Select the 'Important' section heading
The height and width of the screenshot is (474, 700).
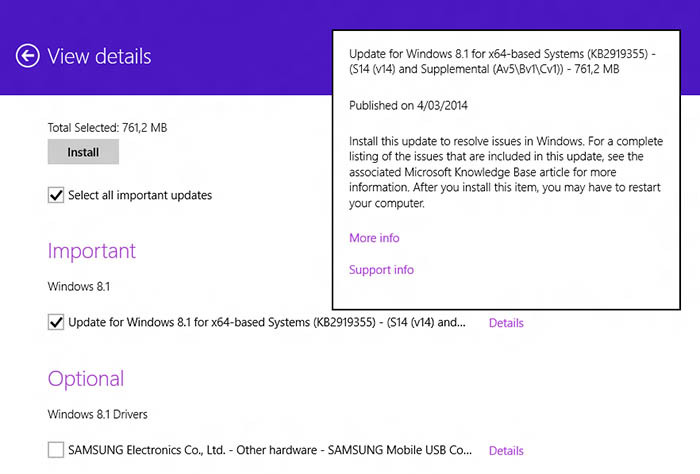pyautogui.click(x=92, y=250)
